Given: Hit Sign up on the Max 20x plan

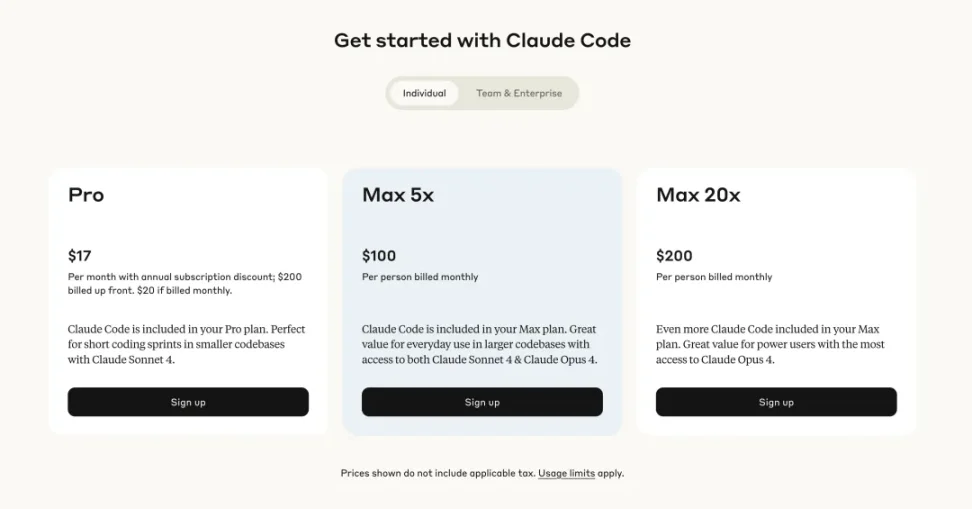Looking at the screenshot, I should coord(776,402).
